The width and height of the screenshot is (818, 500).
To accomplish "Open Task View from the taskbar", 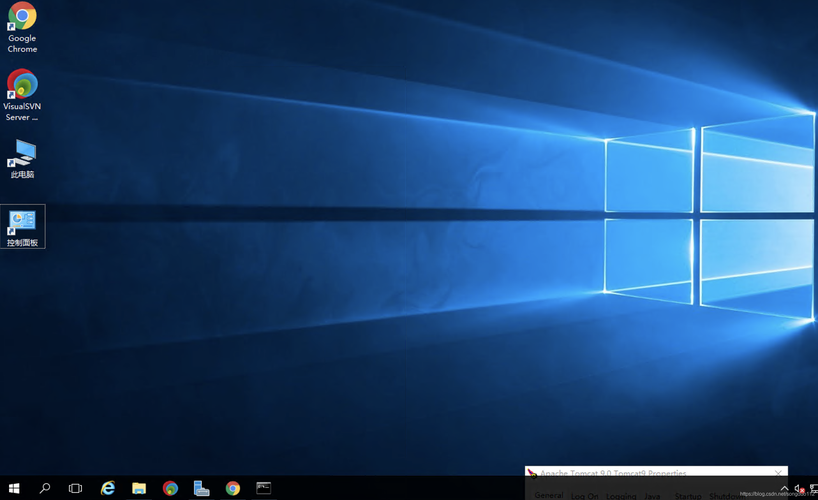I will 75,488.
